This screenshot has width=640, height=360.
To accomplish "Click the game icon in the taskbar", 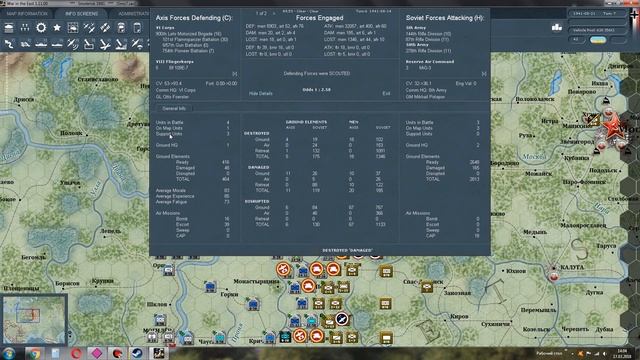I will [158, 353].
